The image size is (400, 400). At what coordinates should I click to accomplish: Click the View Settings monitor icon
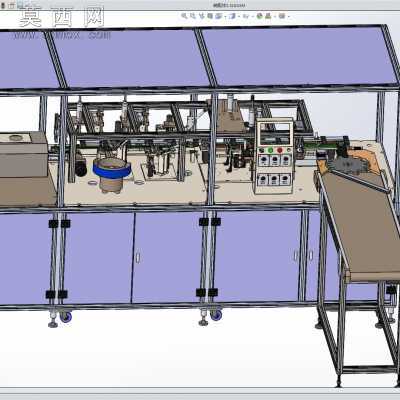coord(282,16)
